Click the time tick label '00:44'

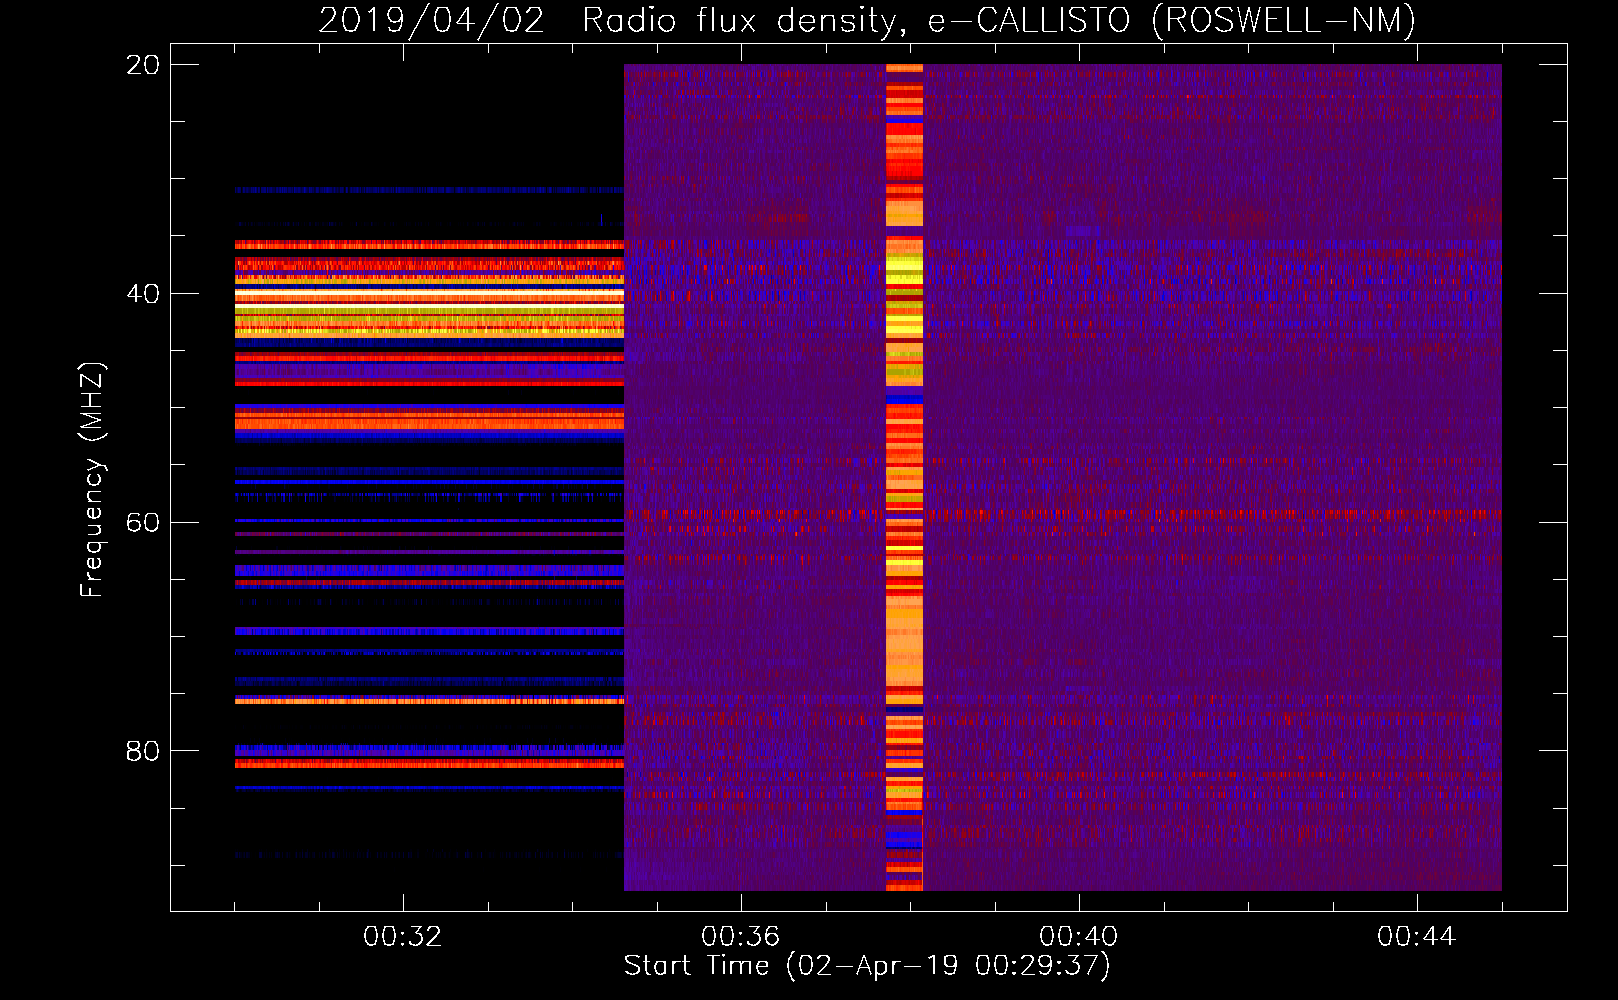click(x=1417, y=937)
